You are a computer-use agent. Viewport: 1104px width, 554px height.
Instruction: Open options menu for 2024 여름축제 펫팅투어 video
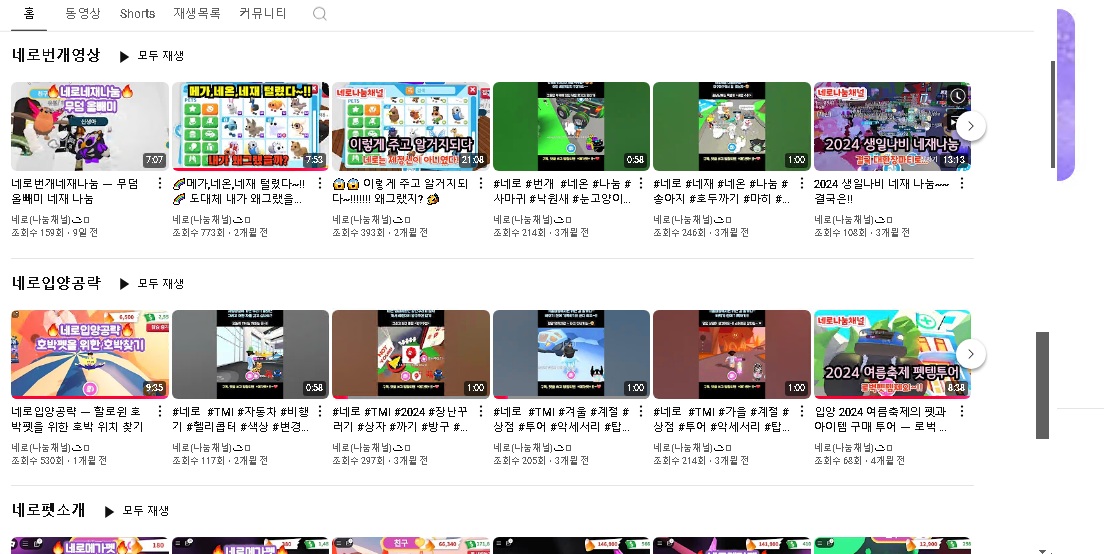[x=962, y=411]
